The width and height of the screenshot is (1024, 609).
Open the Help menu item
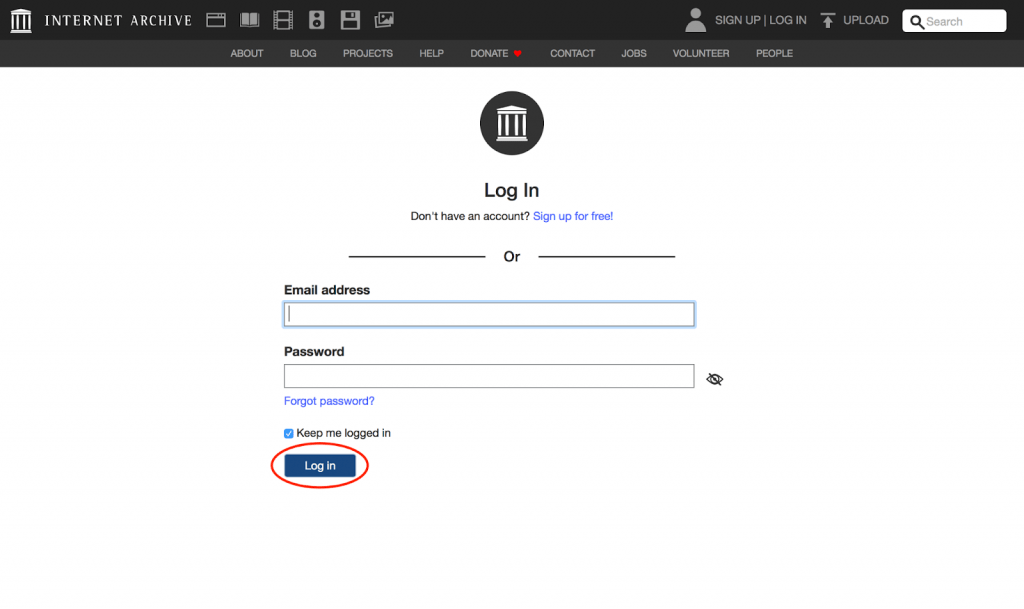(432, 54)
